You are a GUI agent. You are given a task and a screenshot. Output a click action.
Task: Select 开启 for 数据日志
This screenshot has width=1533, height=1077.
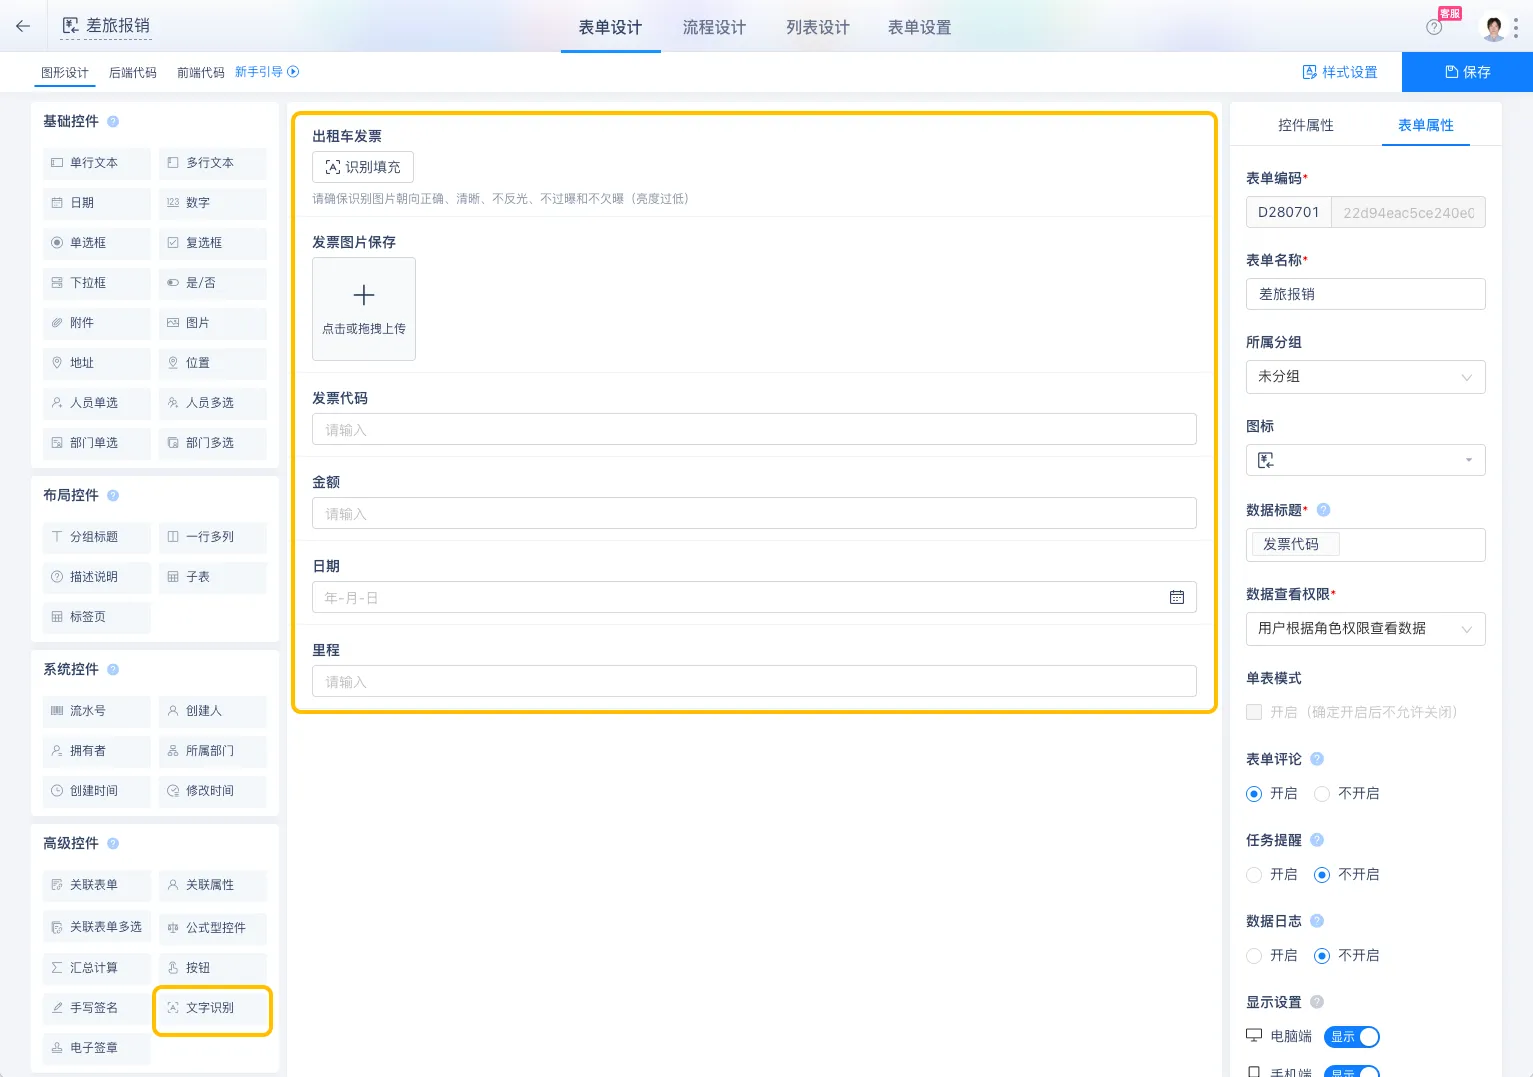pyautogui.click(x=1254, y=956)
